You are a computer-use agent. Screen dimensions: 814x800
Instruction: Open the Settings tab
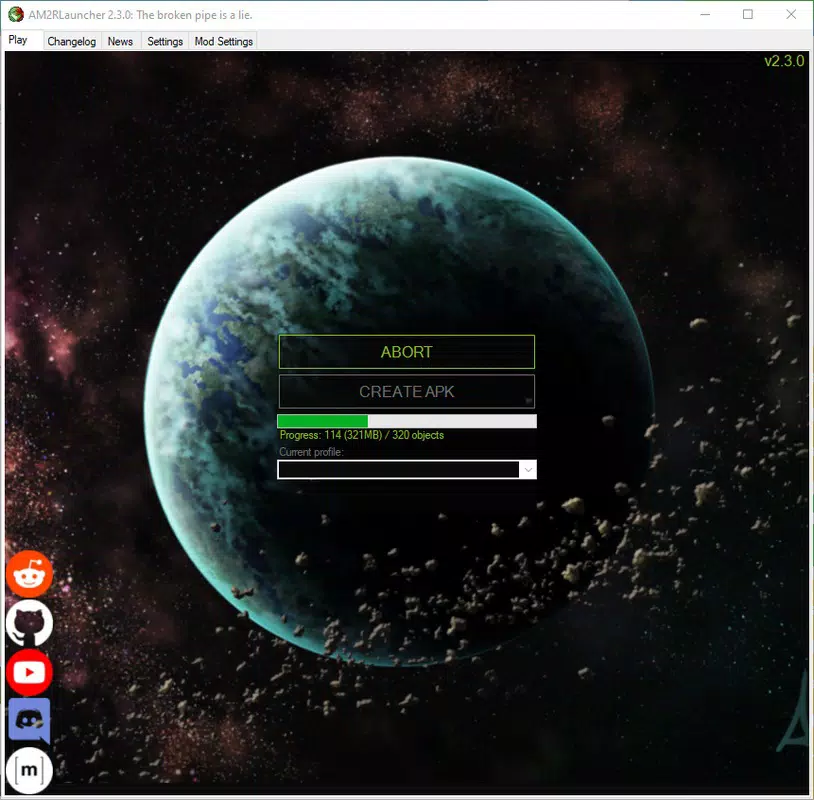tap(165, 41)
